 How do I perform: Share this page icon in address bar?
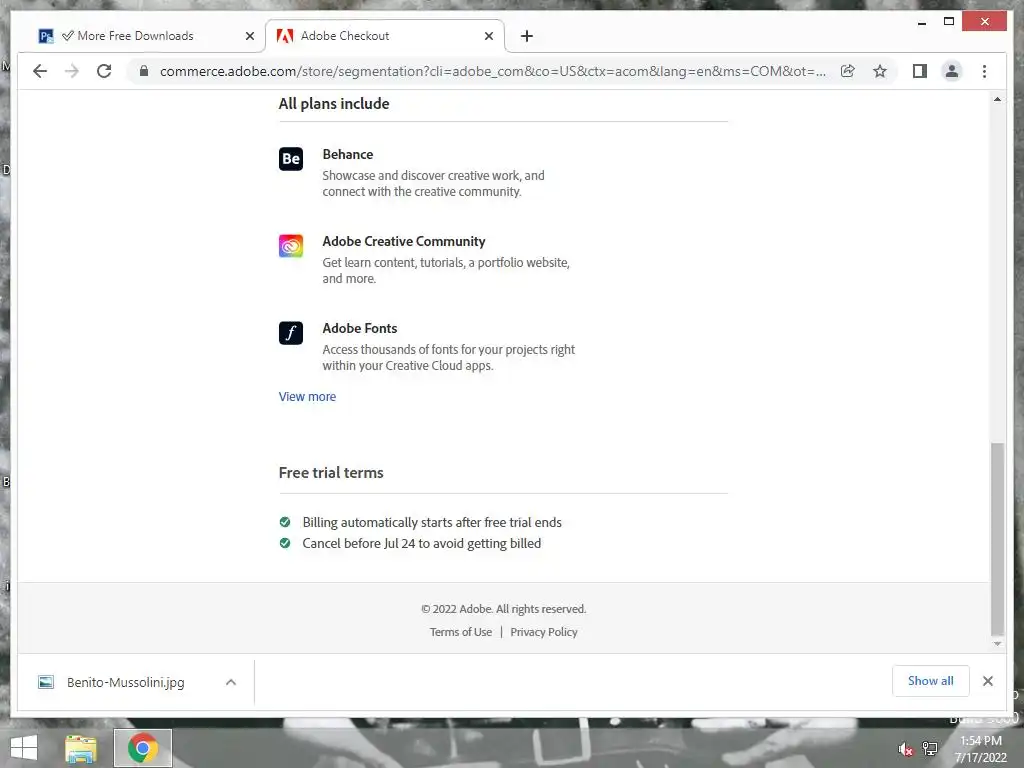coord(848,71)
